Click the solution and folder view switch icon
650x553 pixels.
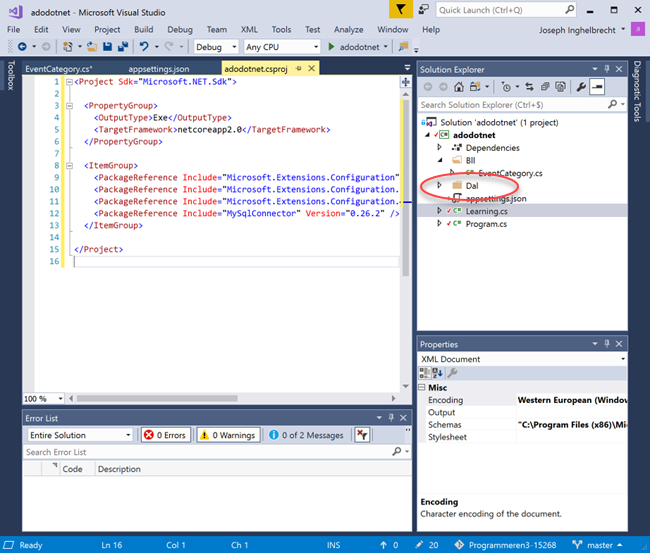tap(475, 87)
